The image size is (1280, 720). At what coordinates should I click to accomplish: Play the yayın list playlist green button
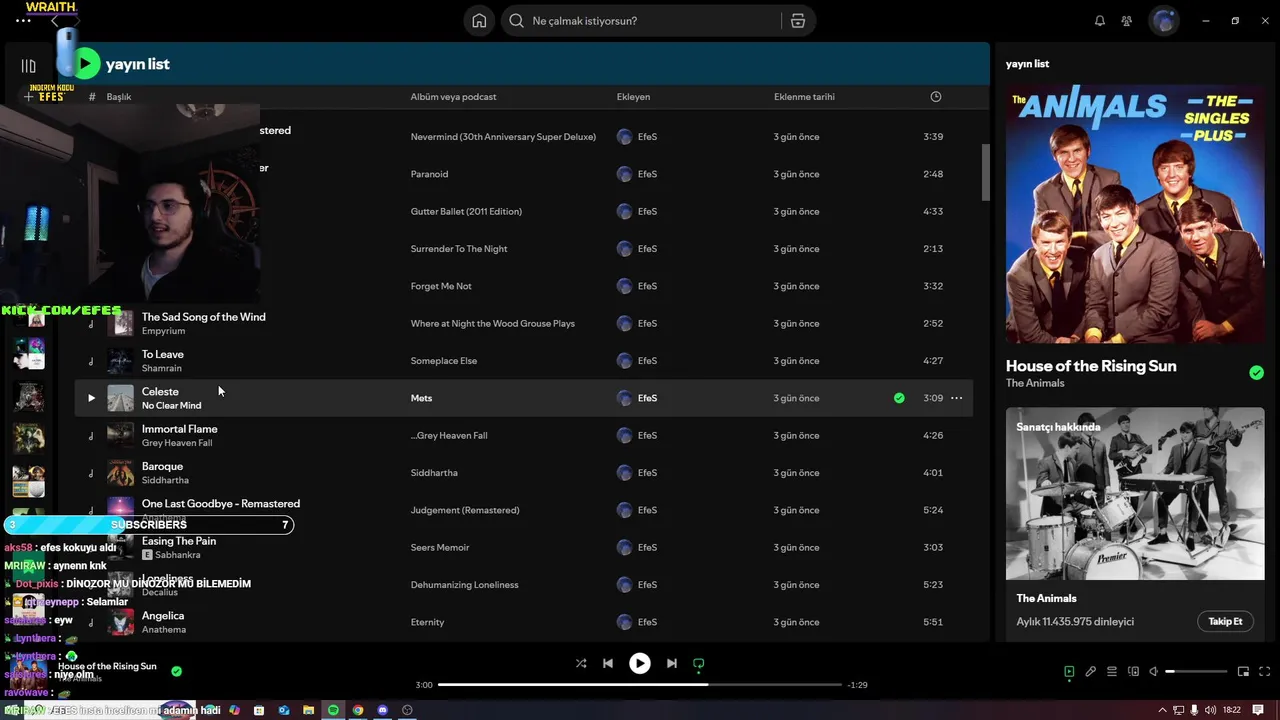pyautogui.click(x=86, y=64)
